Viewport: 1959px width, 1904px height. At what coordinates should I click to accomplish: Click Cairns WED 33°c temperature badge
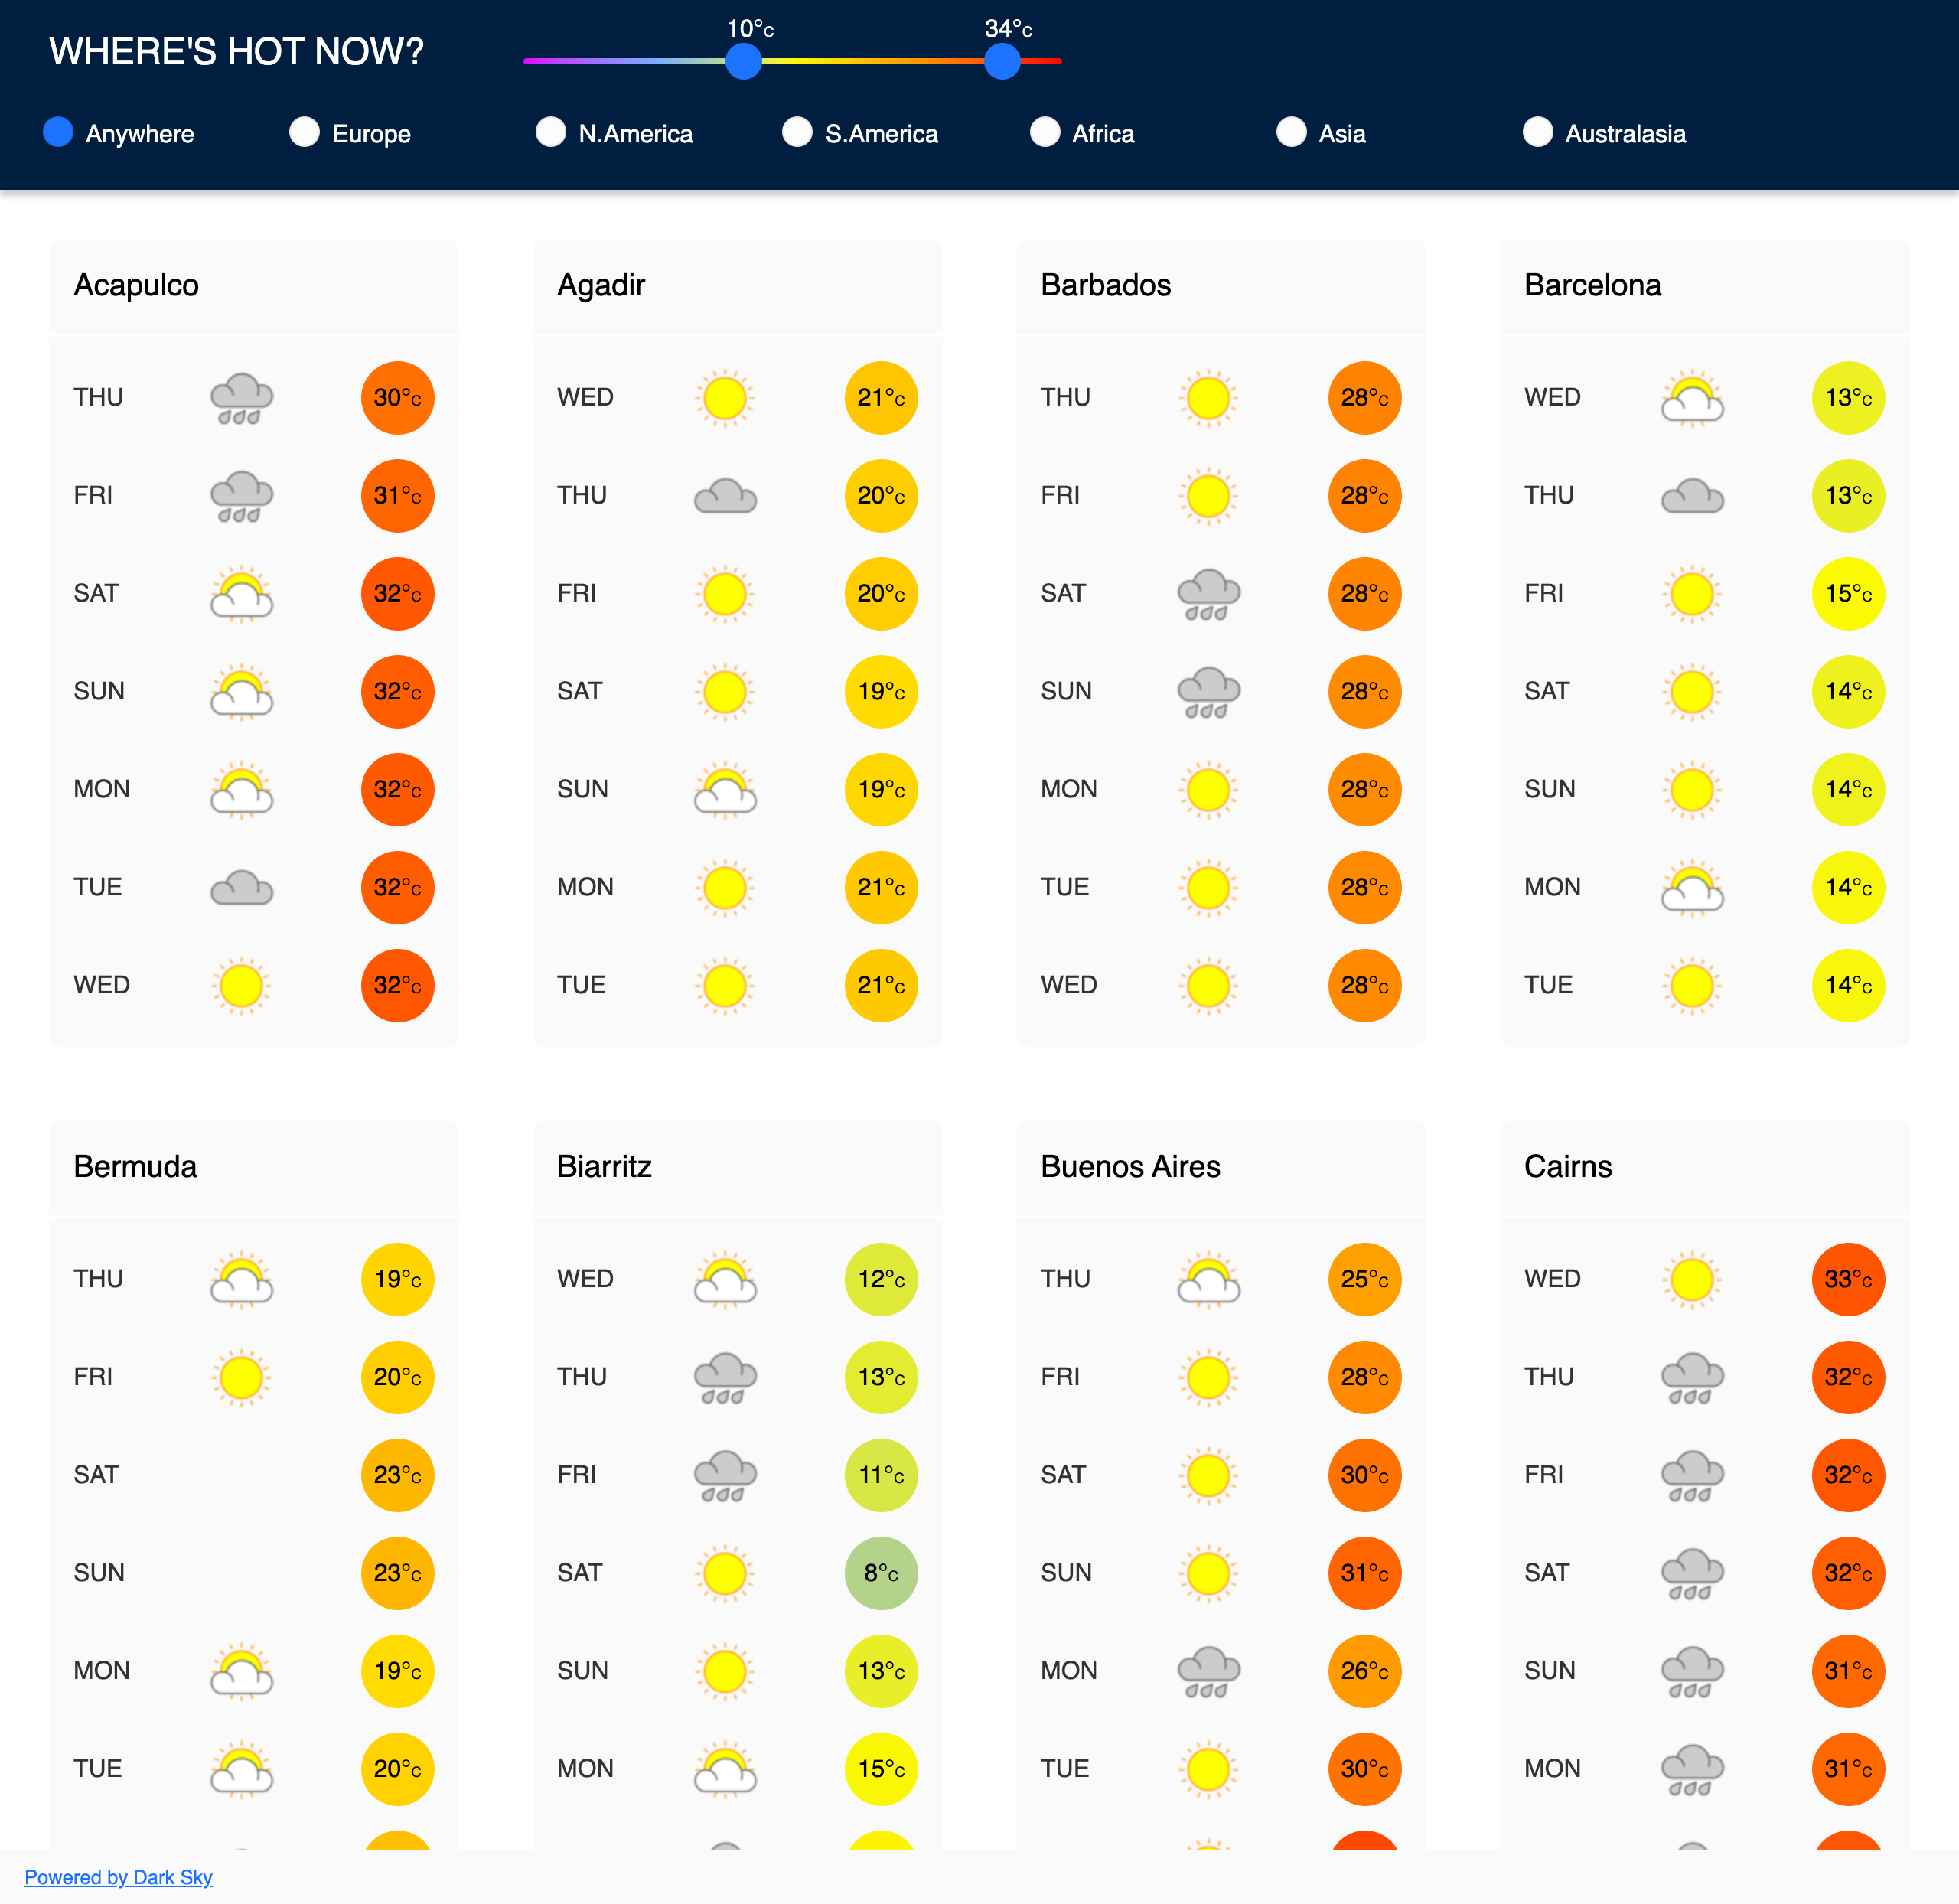[x=1848, y=1279]
